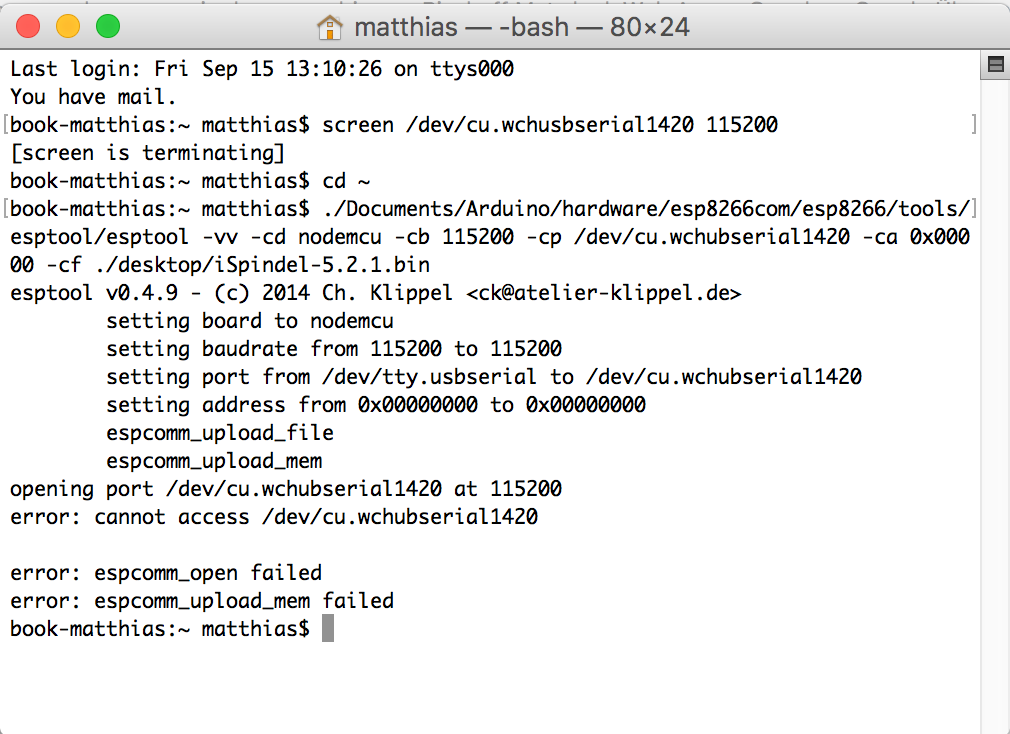Viewport: 1010px width, 734px height.
Task: Click the gray cursor block at the last prompt
Action: coord(328,628)
